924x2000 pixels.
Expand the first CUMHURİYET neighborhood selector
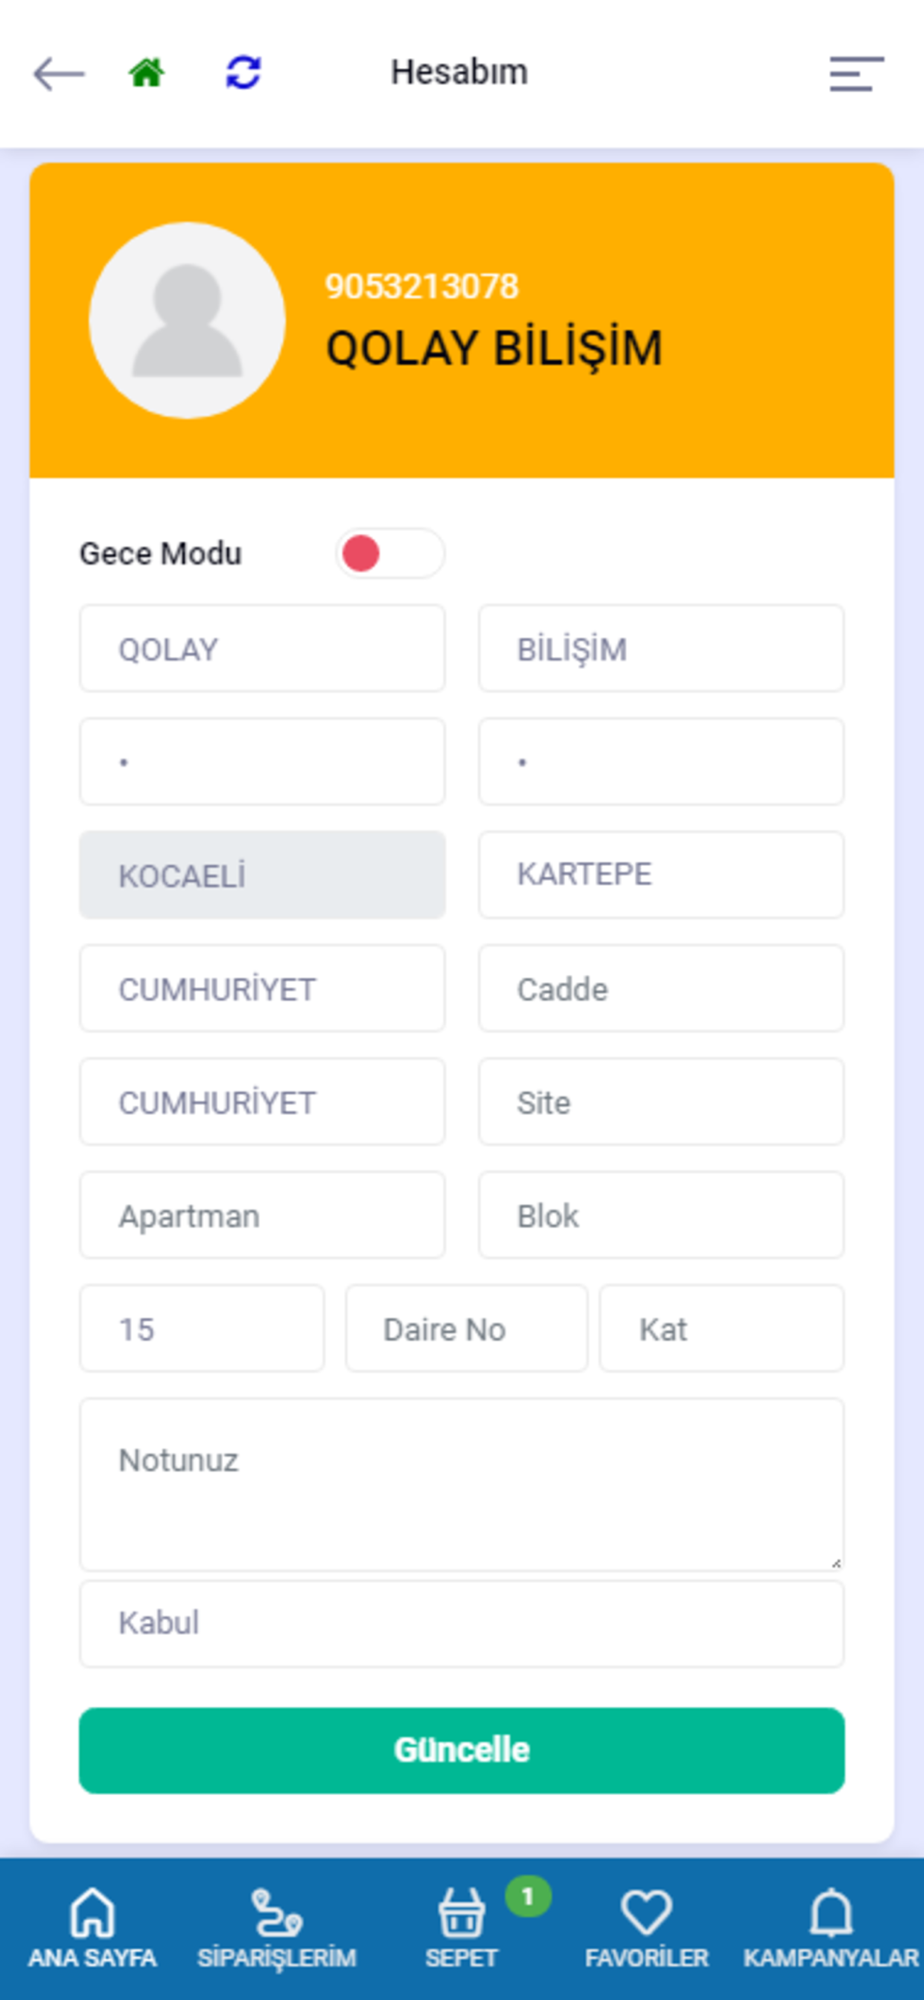[x=262, y=988]
